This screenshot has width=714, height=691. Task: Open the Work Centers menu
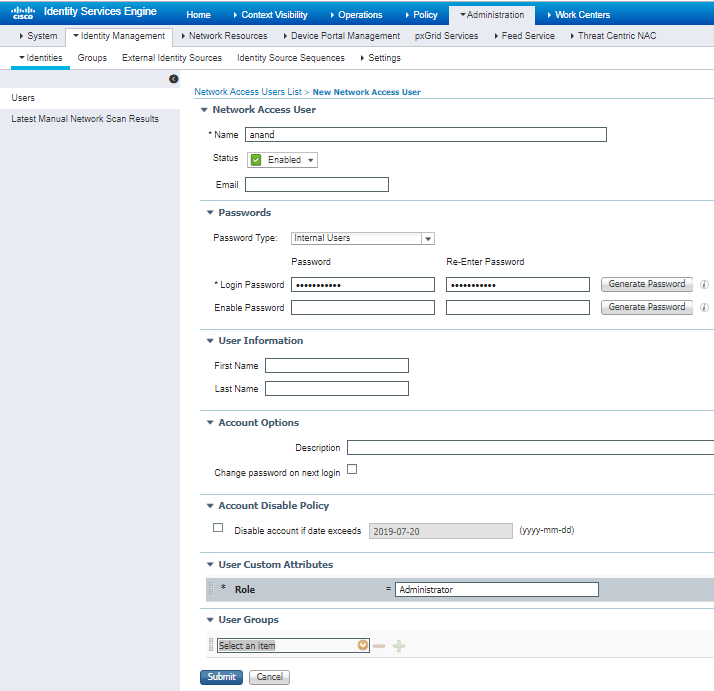(x=579, y=15)
